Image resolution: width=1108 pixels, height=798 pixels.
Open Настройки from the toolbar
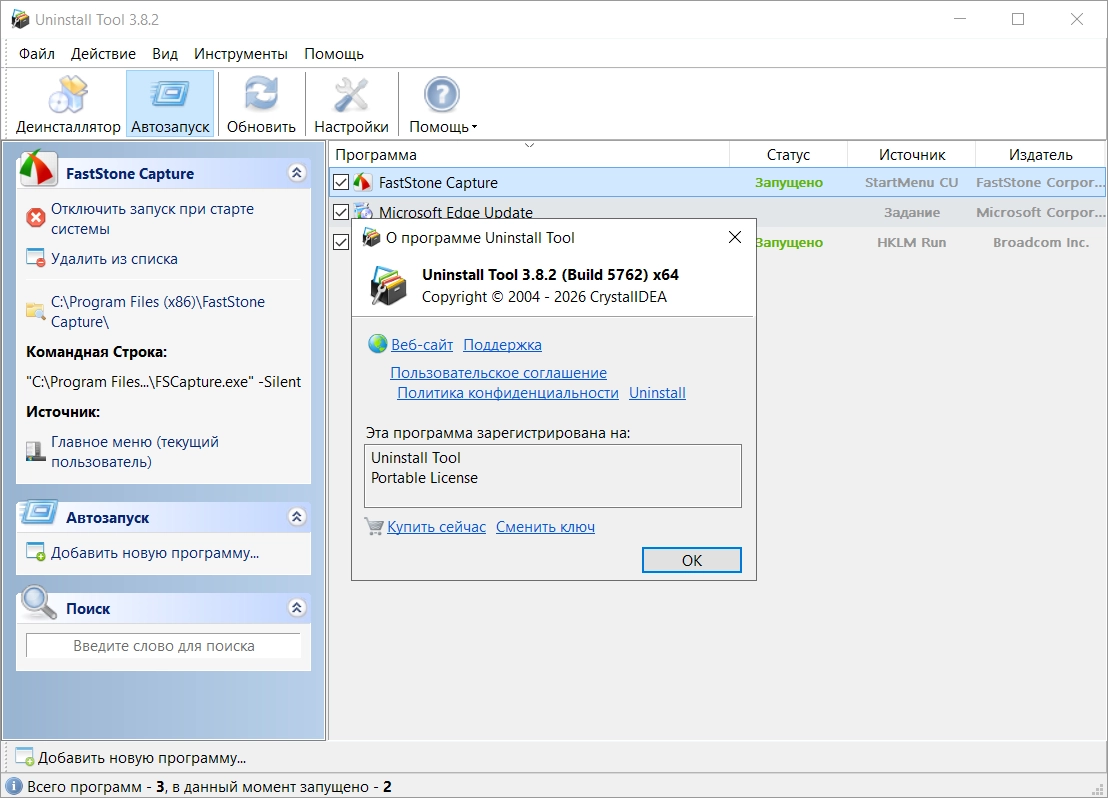[x=351, y=104]
